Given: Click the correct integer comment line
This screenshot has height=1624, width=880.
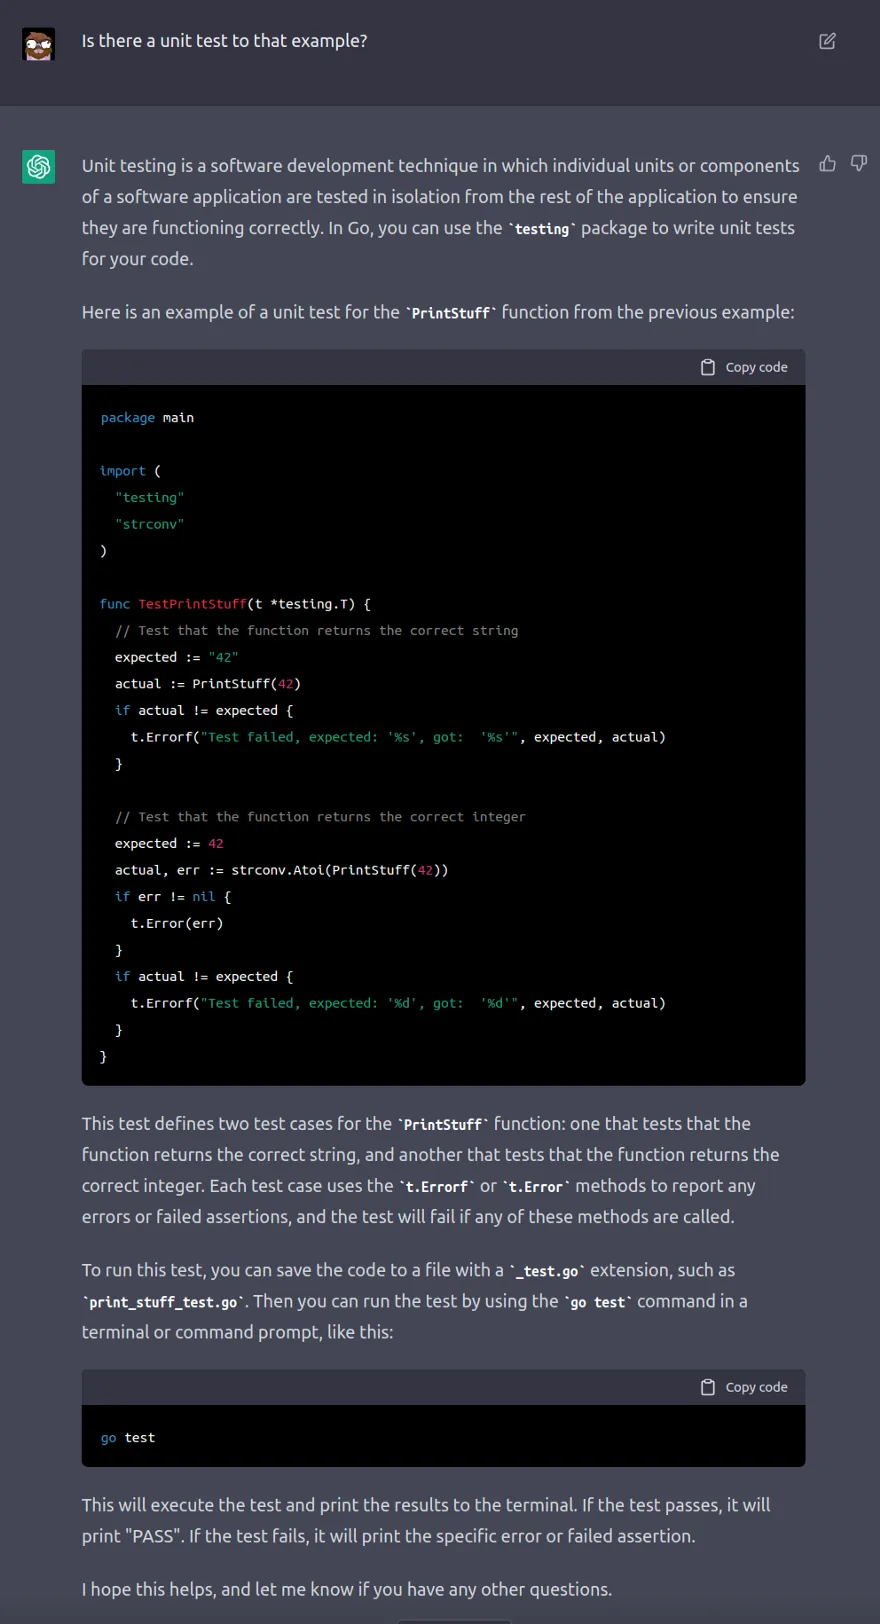Looking at the screenshot, I should click(x=320, y=817).
